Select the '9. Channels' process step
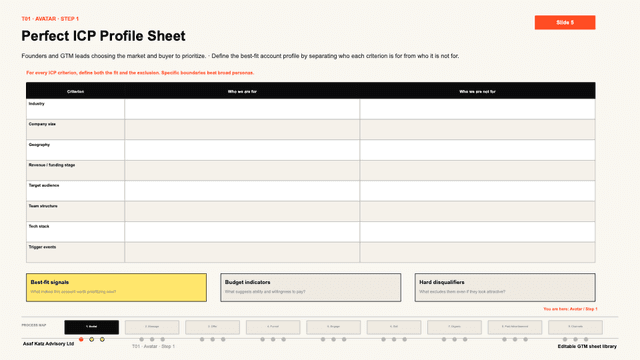 click(x=575, y=327)
